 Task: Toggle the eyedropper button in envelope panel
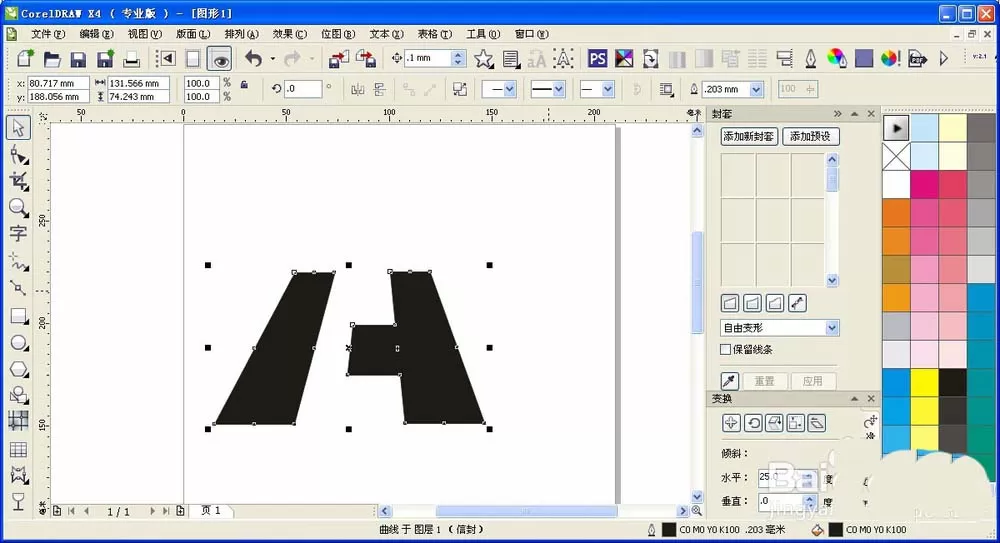click(730, 381)
